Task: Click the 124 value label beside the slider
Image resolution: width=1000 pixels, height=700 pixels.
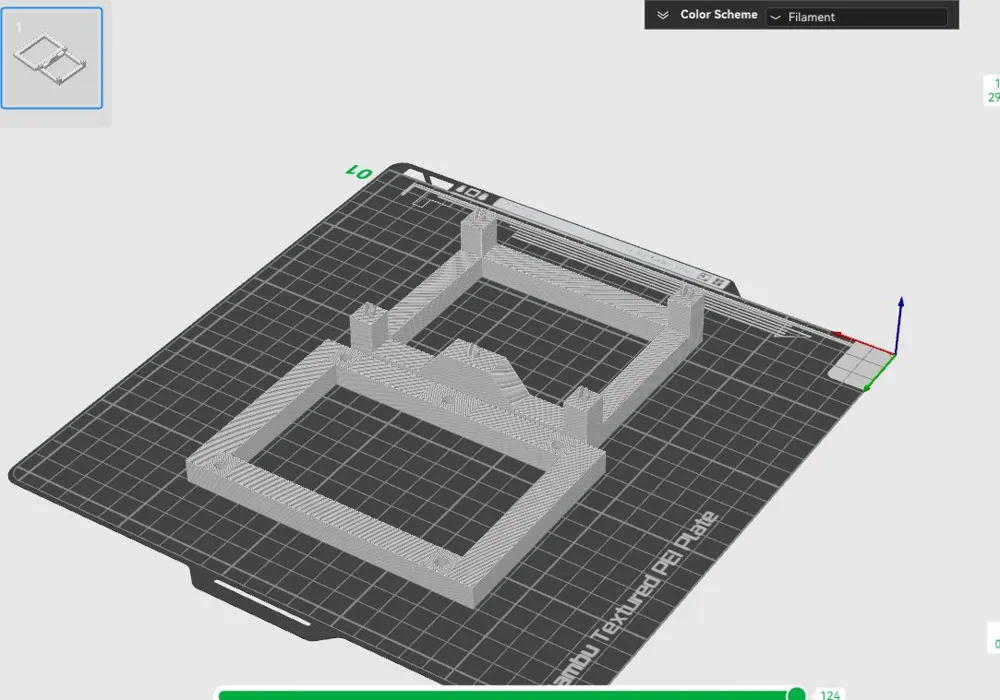Action: pos(830,695)
